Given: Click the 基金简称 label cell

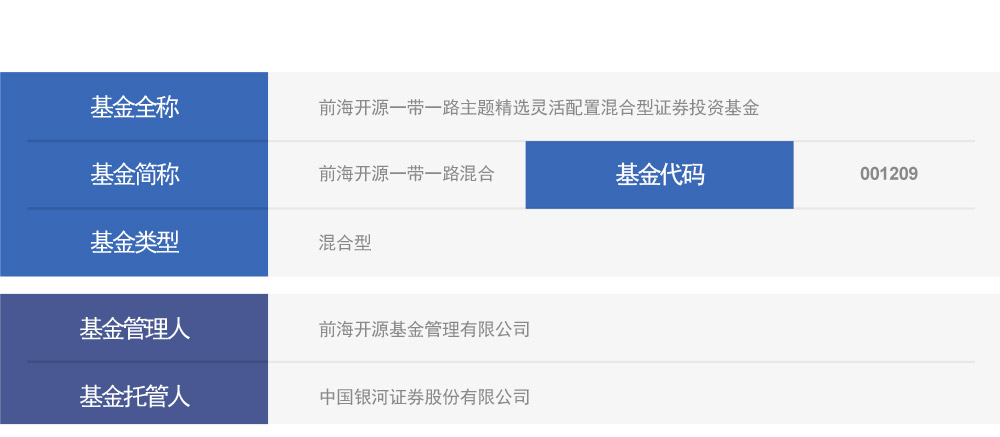Looking at the screenshot, I should [x=134, y=174].
